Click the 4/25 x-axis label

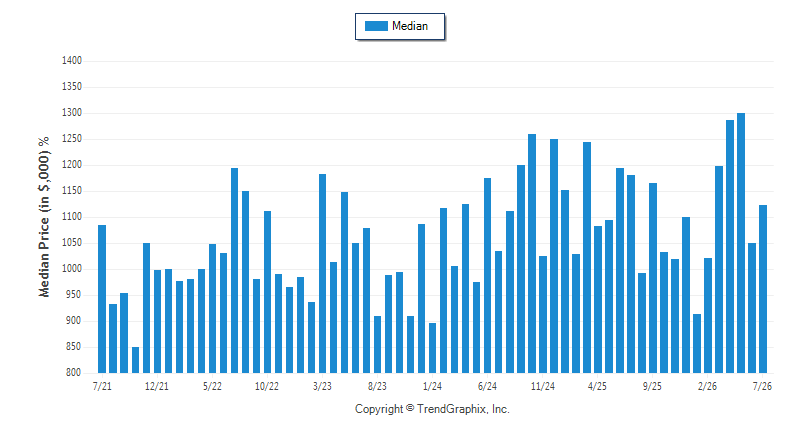tap(597, 386)
